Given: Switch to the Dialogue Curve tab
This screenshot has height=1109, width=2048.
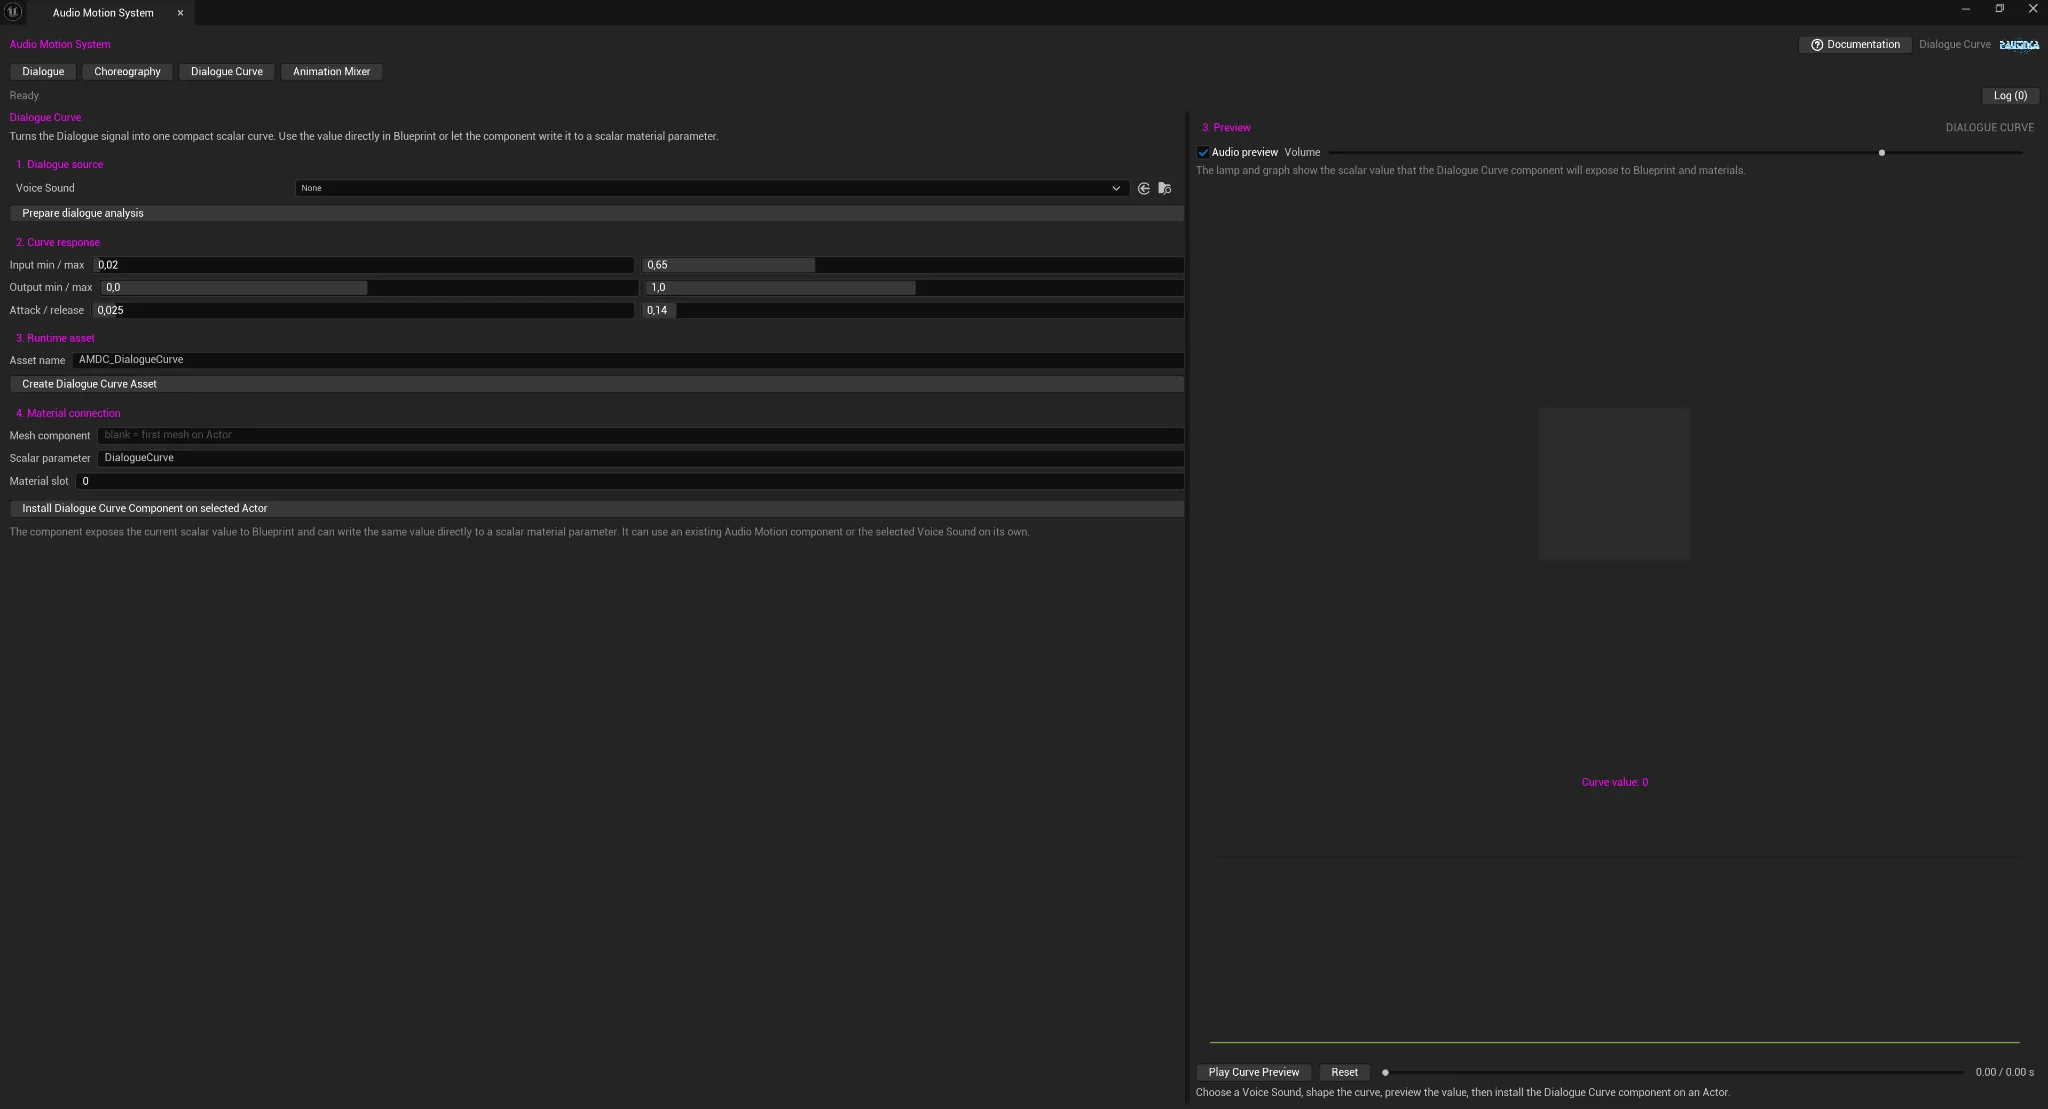Looking at the screenshot, I should click(x=227, y=72).
